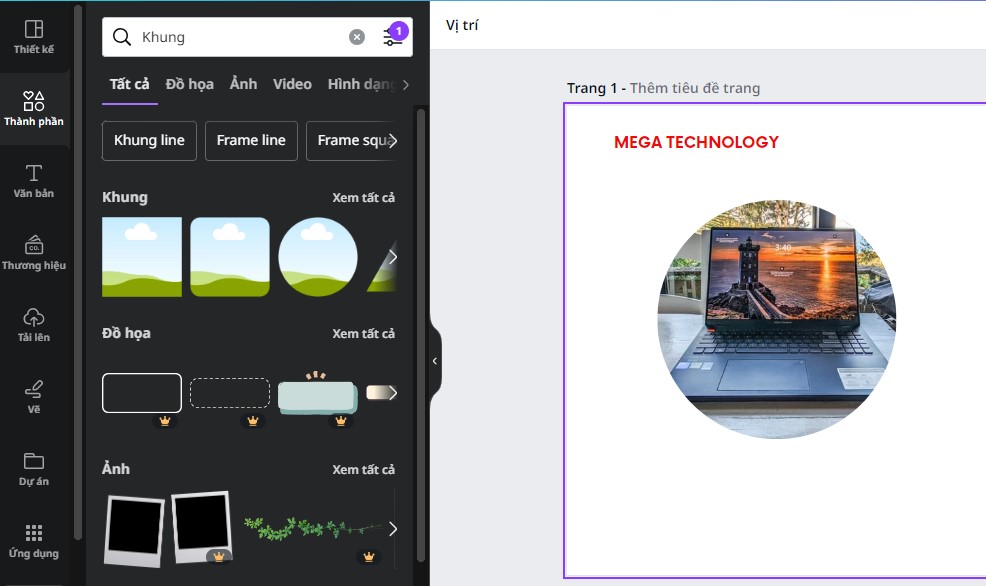Select the MEGA TECHNOLOGY heading text
The image size is (986, 586).
point(696,142)
